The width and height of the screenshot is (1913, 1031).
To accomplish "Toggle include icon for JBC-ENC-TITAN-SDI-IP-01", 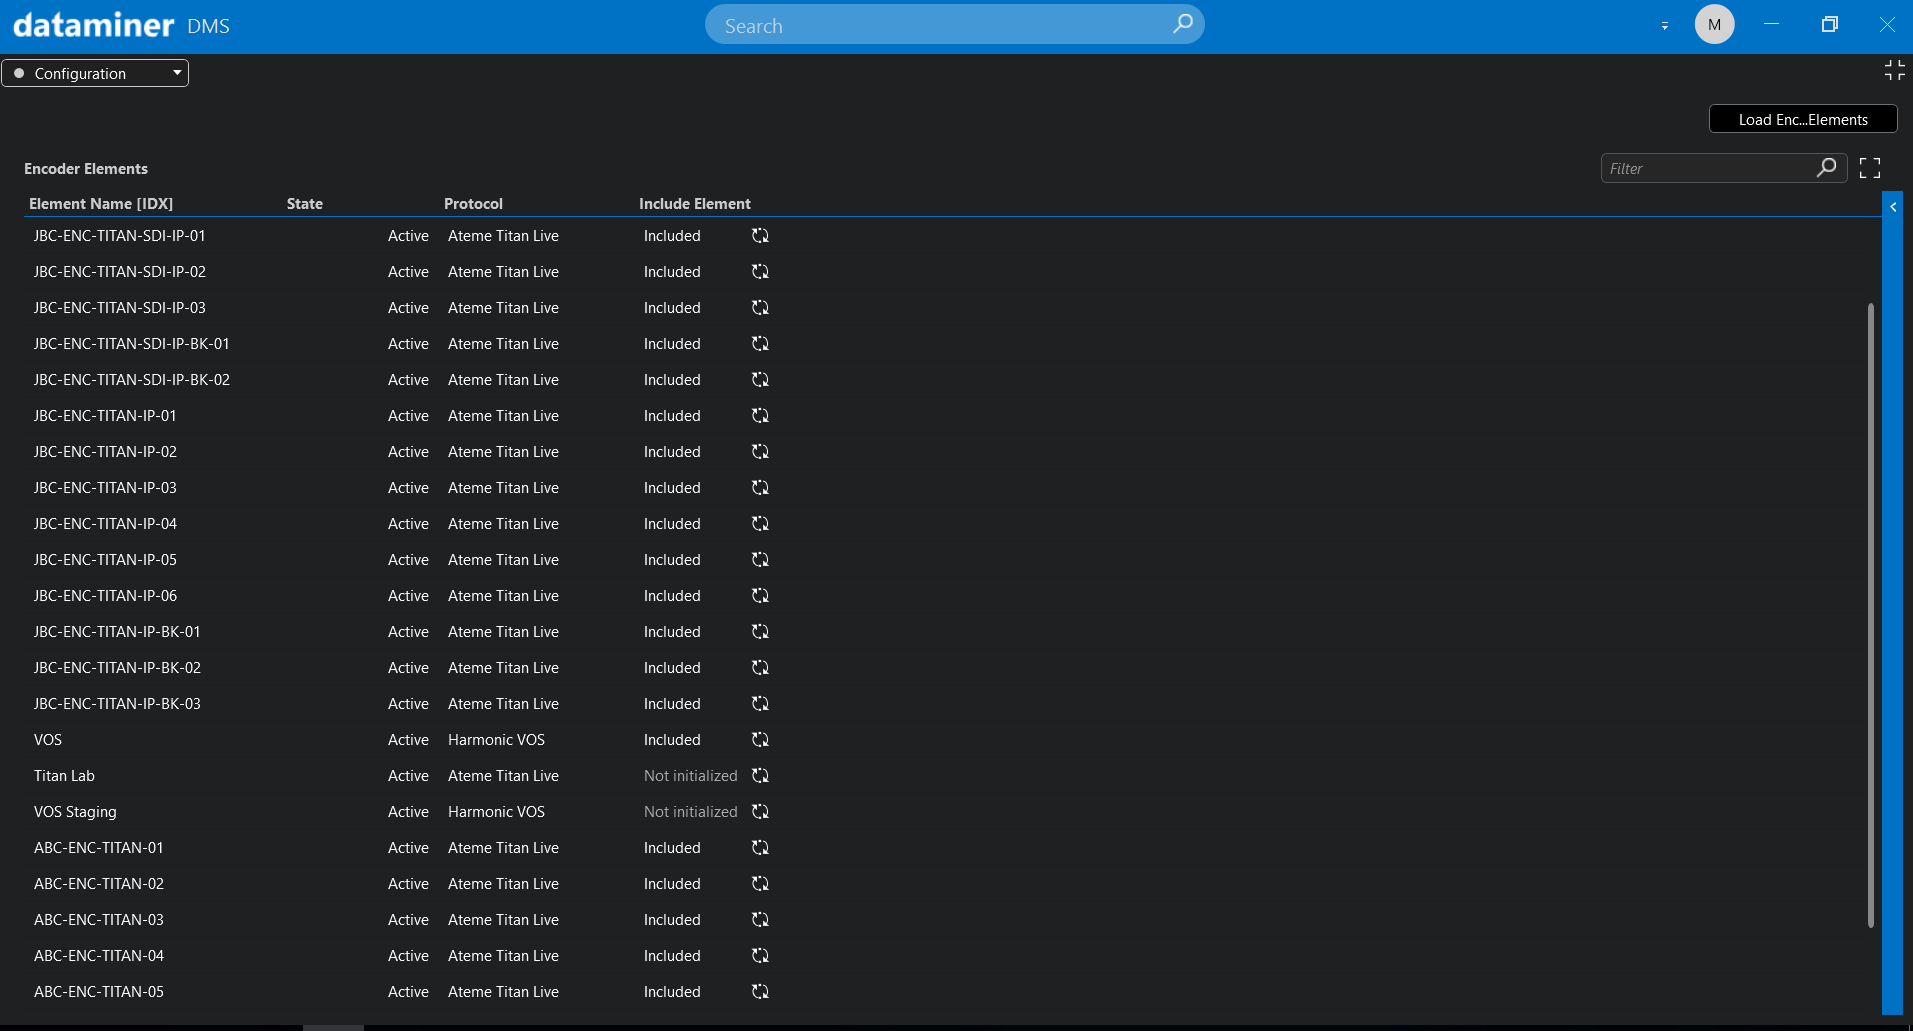I will 760,236.
